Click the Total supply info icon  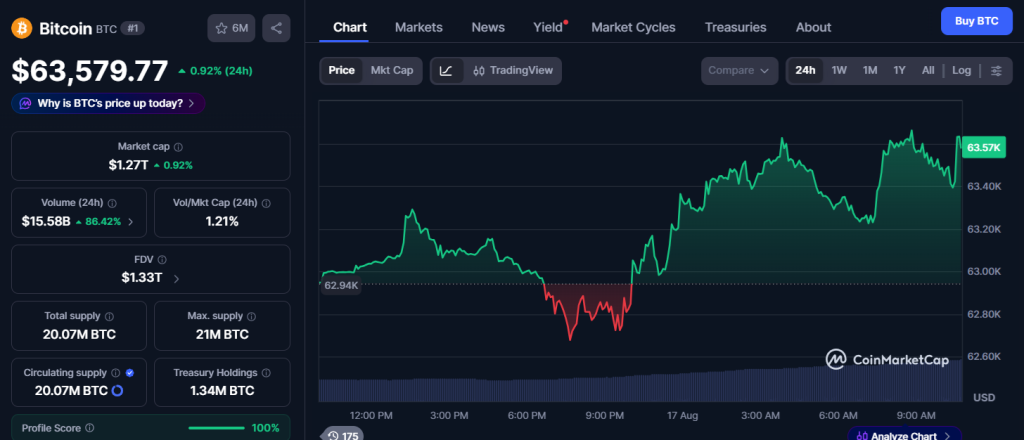[x=109, y=316]
